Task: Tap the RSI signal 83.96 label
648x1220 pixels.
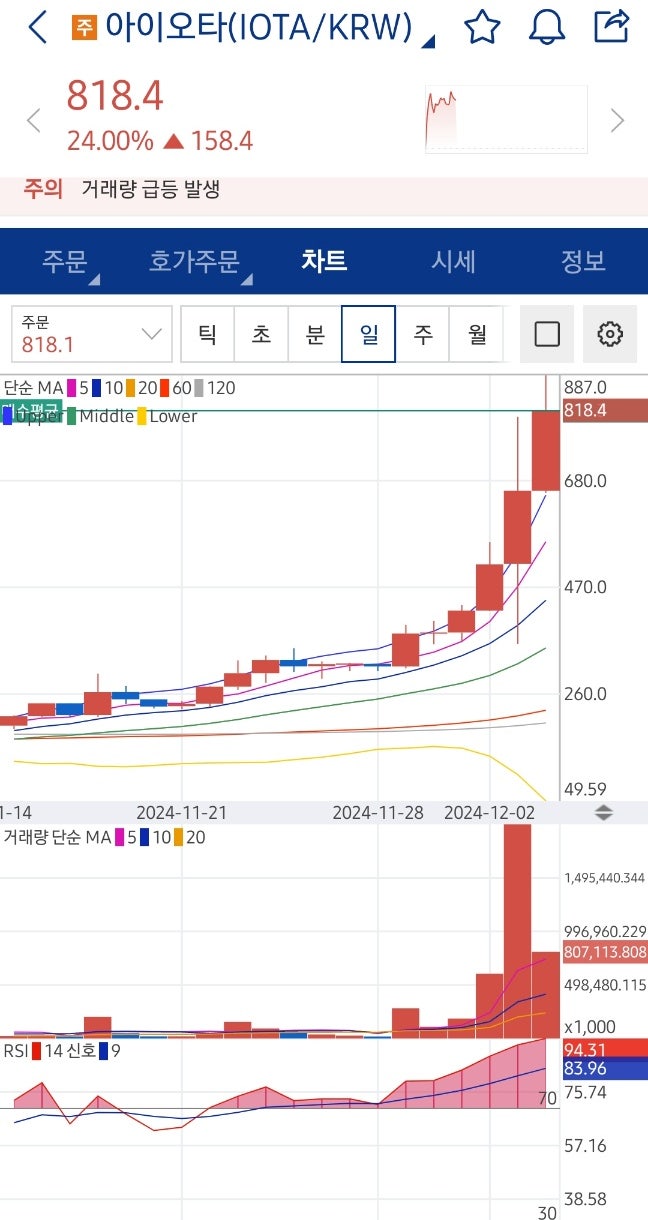Action: pos(605,1070)
